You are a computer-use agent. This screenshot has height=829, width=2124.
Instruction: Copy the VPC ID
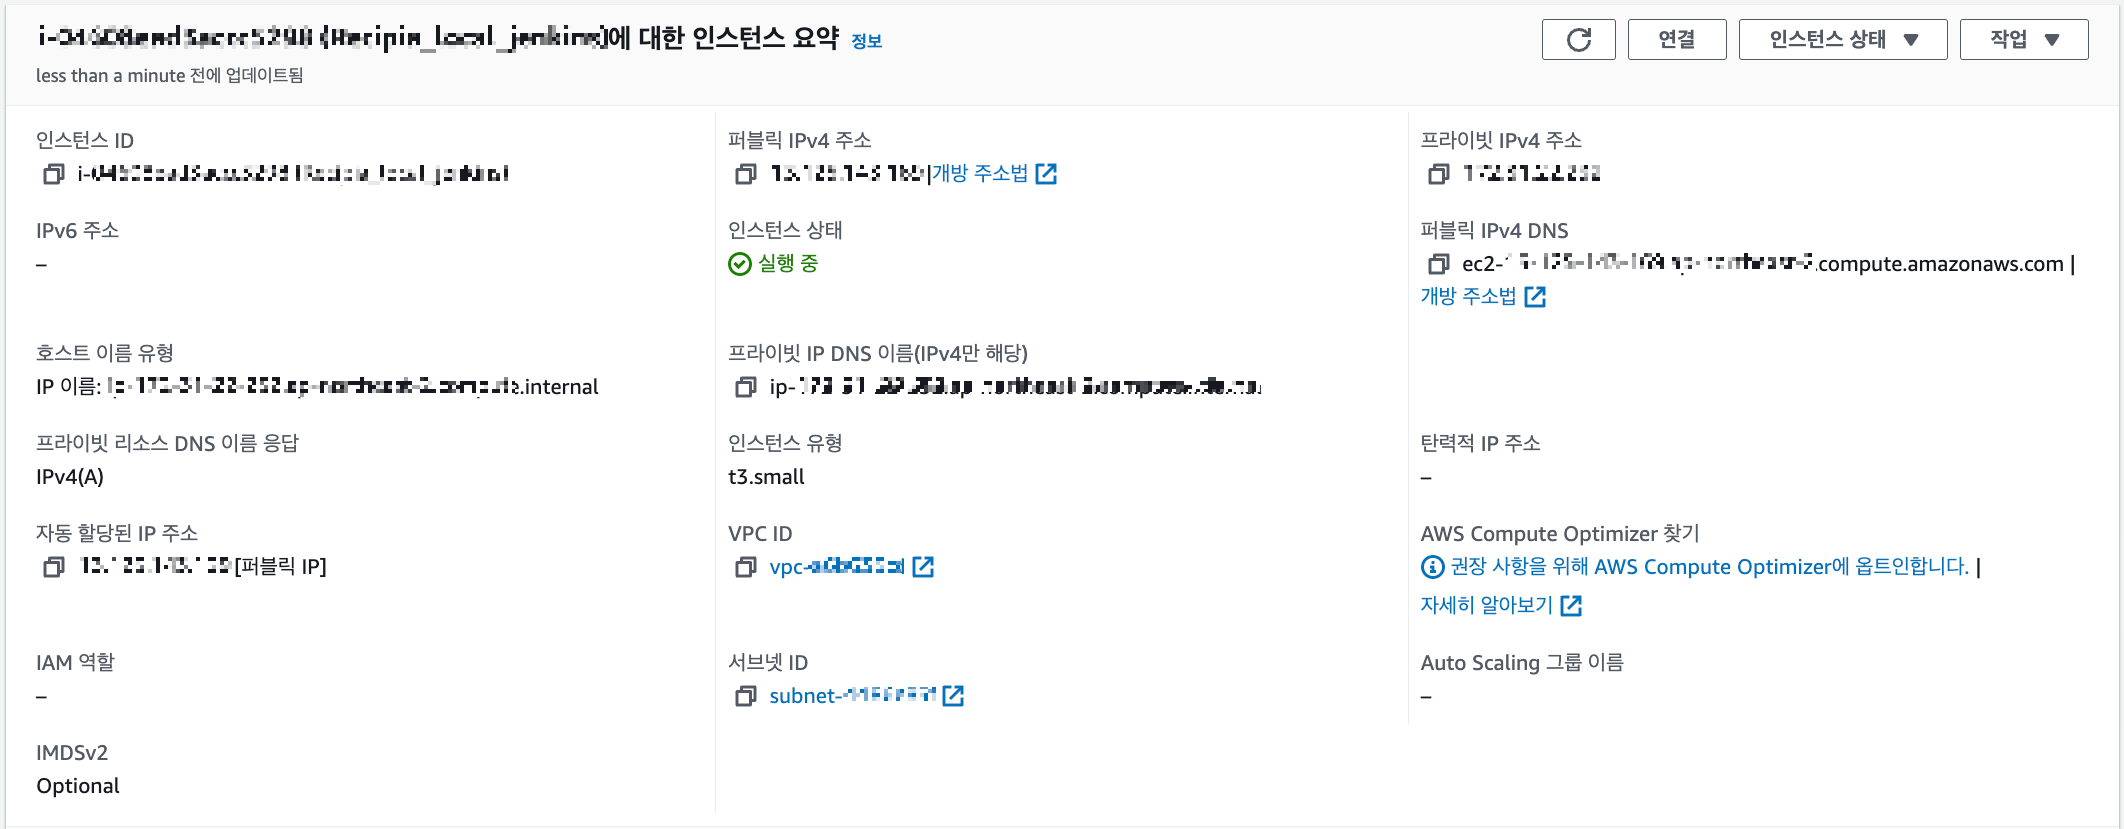coord(743,568)
